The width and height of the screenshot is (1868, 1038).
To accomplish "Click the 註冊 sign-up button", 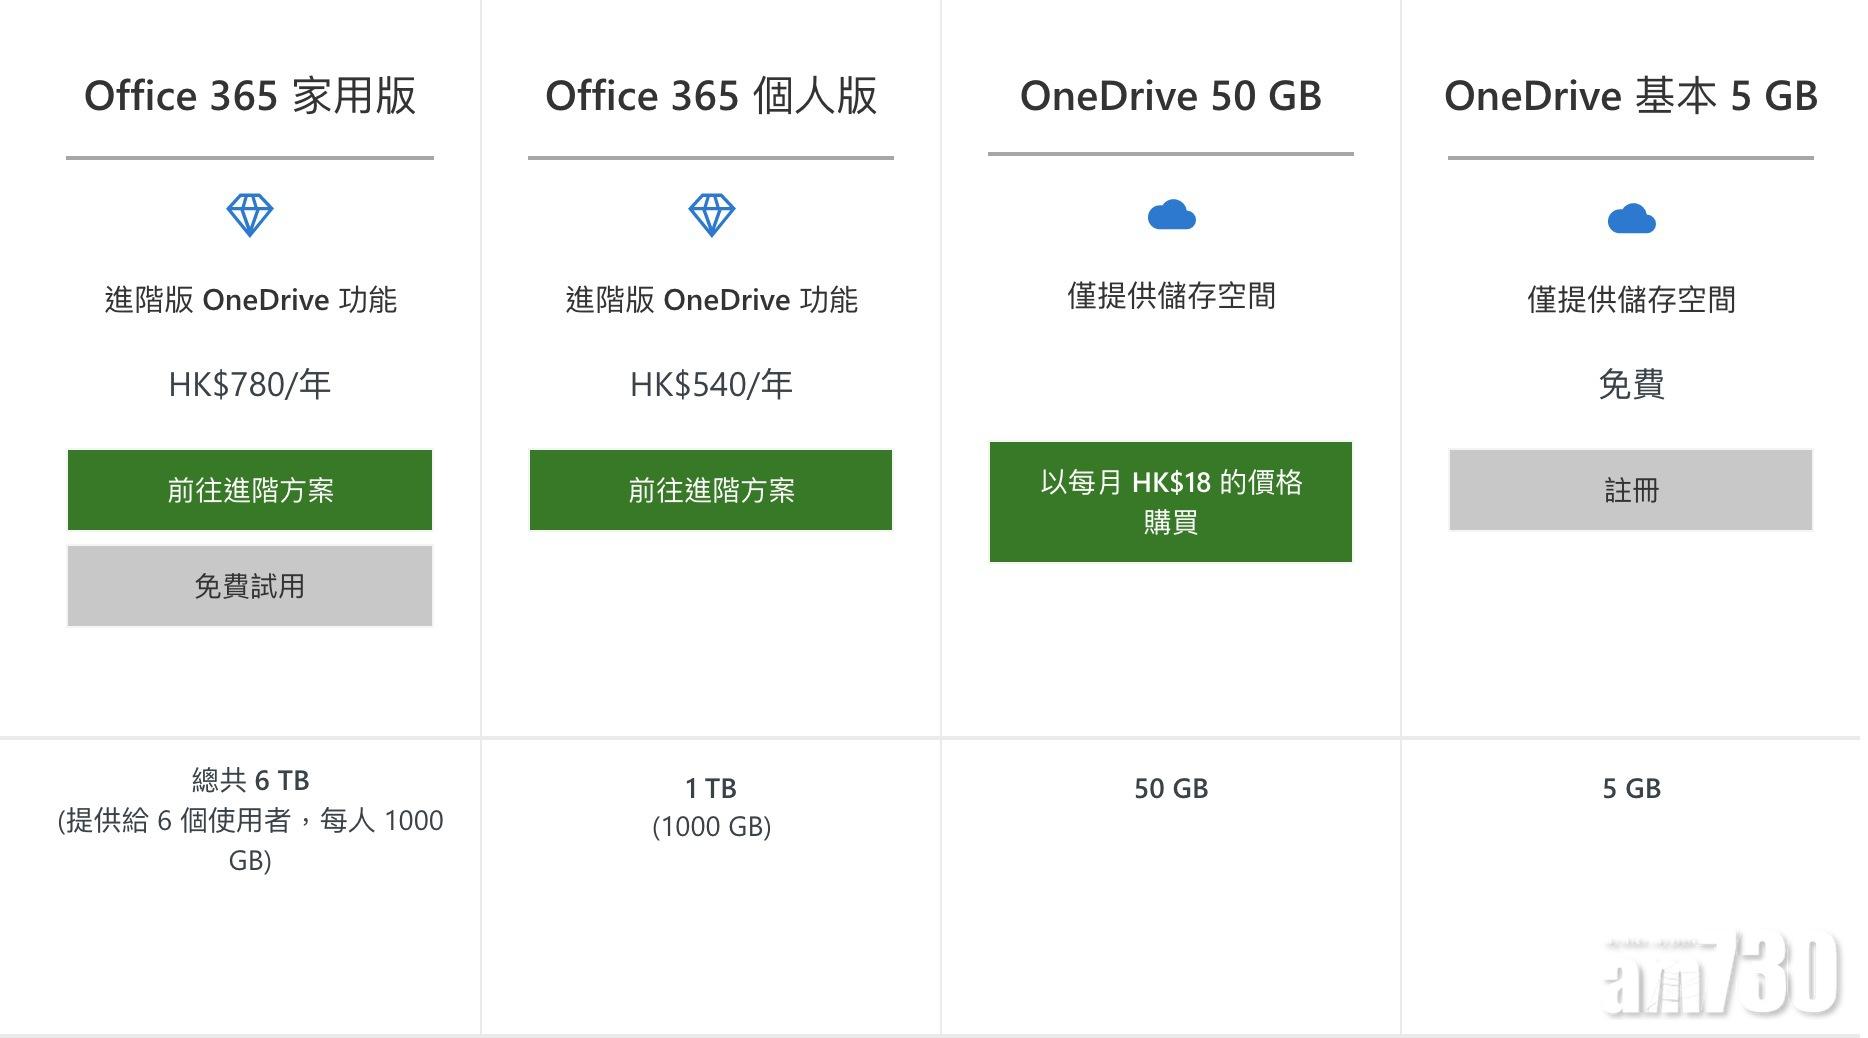I will 1630,490.
